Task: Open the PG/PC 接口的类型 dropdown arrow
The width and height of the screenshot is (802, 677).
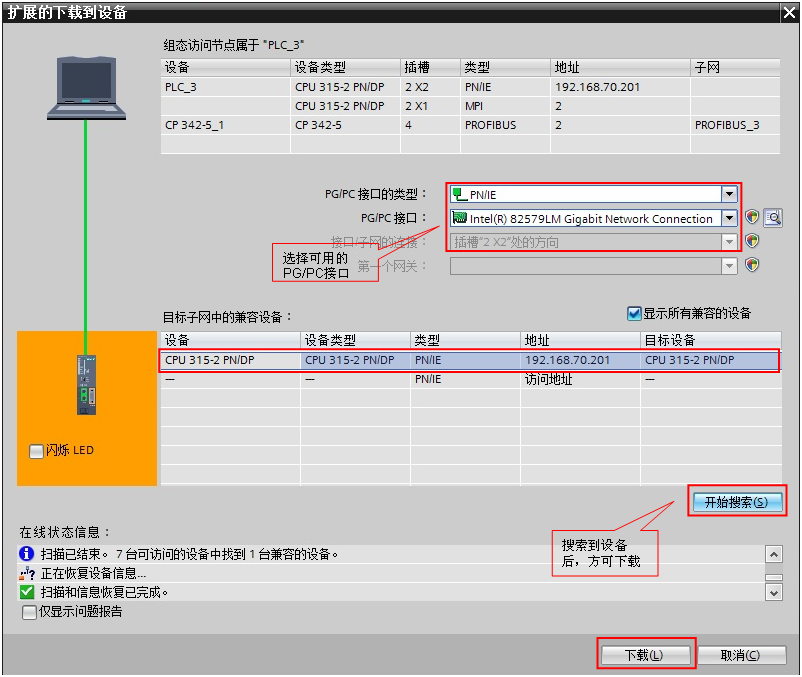Action: tap(729, 194)
